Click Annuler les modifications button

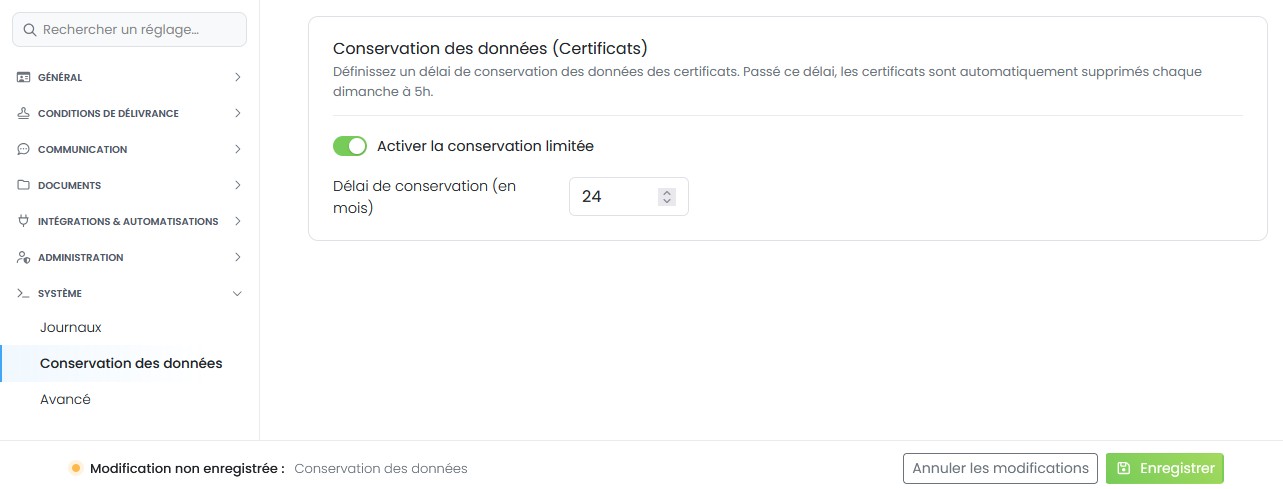1000,468
